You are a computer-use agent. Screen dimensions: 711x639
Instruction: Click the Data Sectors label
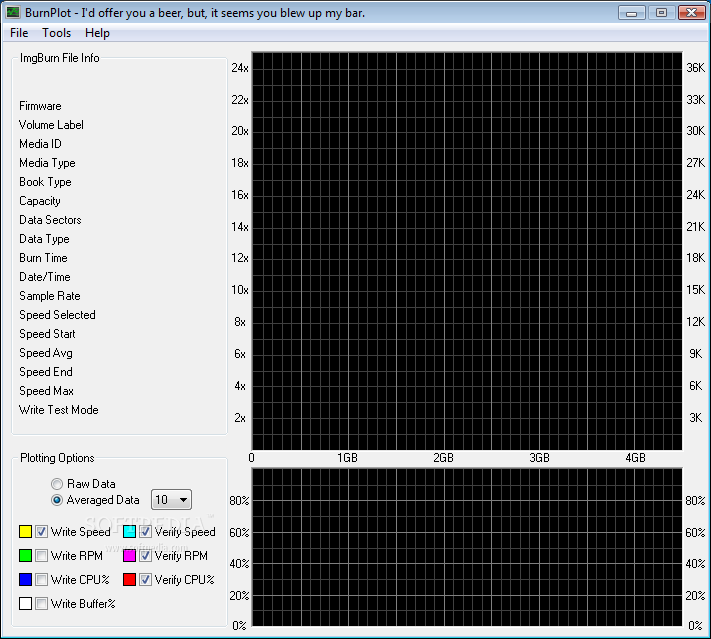coord(50,220)
